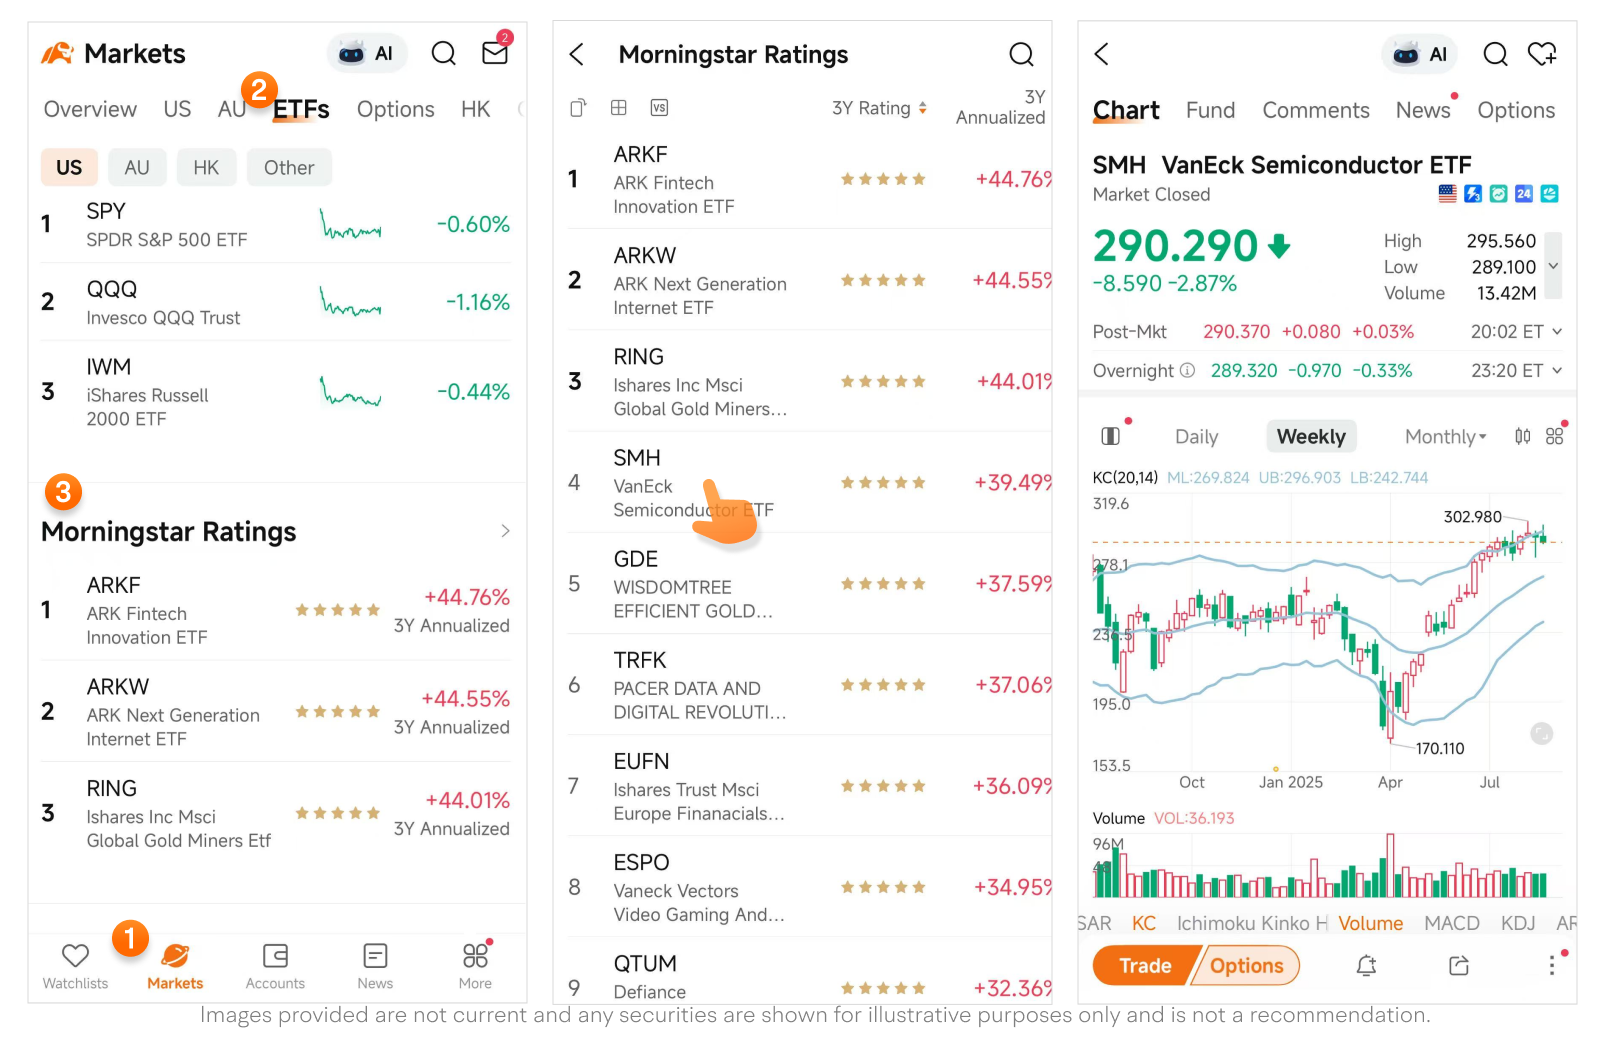The height and width of the screenshot is (1050, 1605).
Task: Switch ratings list to grid view
Action: click(619, 107)
